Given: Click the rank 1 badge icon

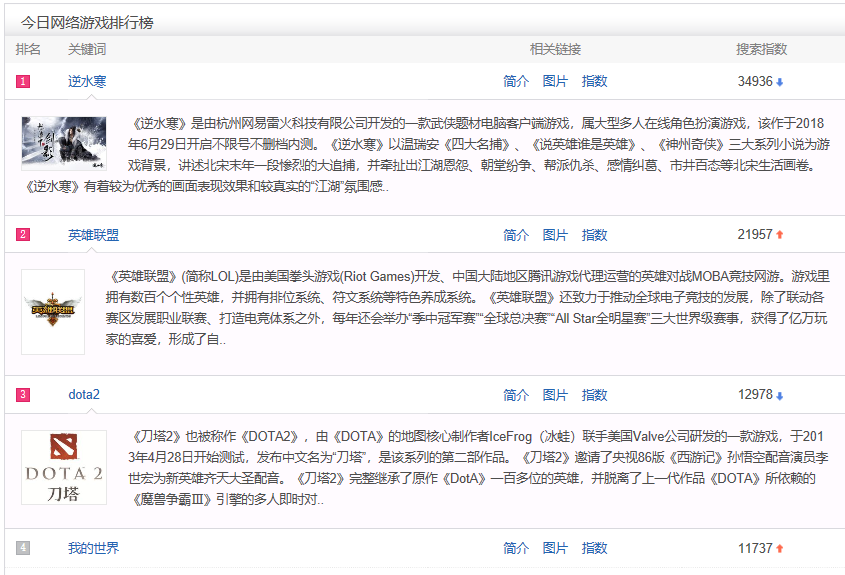Looking at the screenshot, I should coord(23,81).
